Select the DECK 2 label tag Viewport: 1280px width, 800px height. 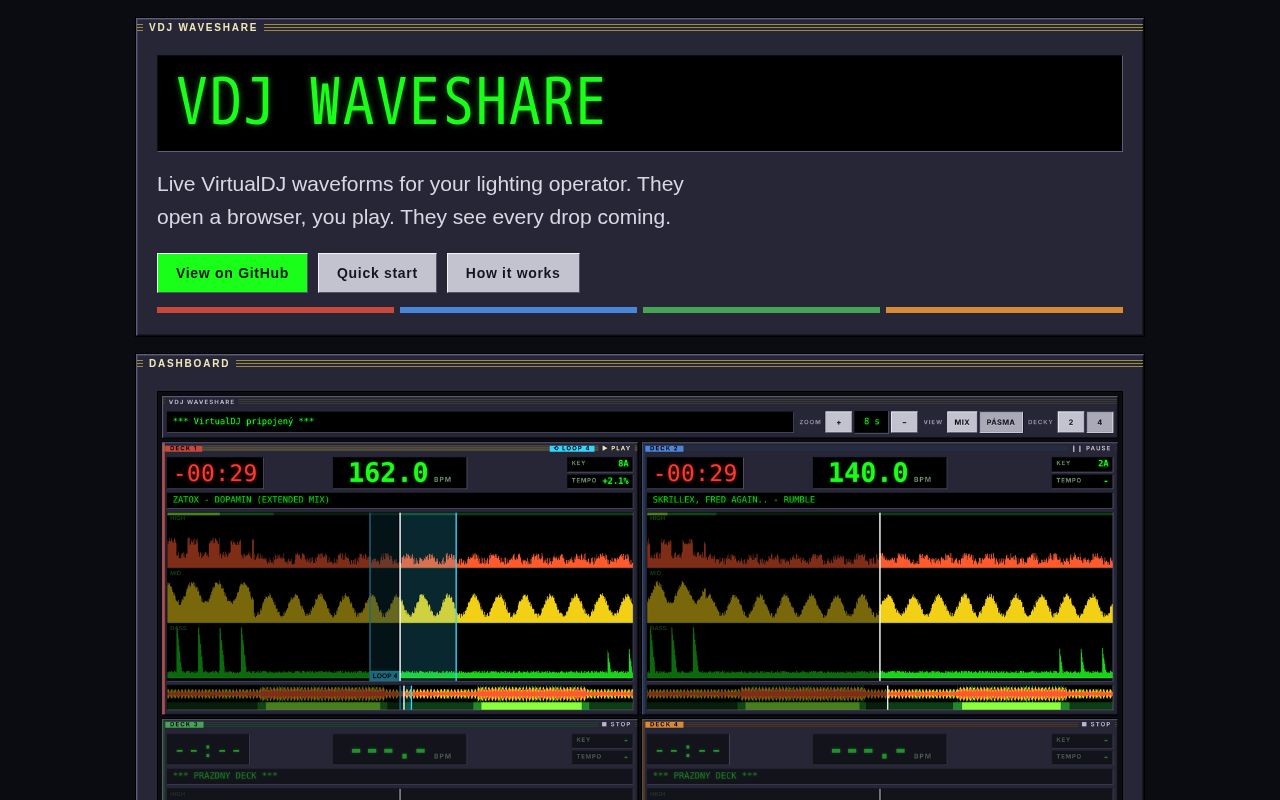(665, 448)
